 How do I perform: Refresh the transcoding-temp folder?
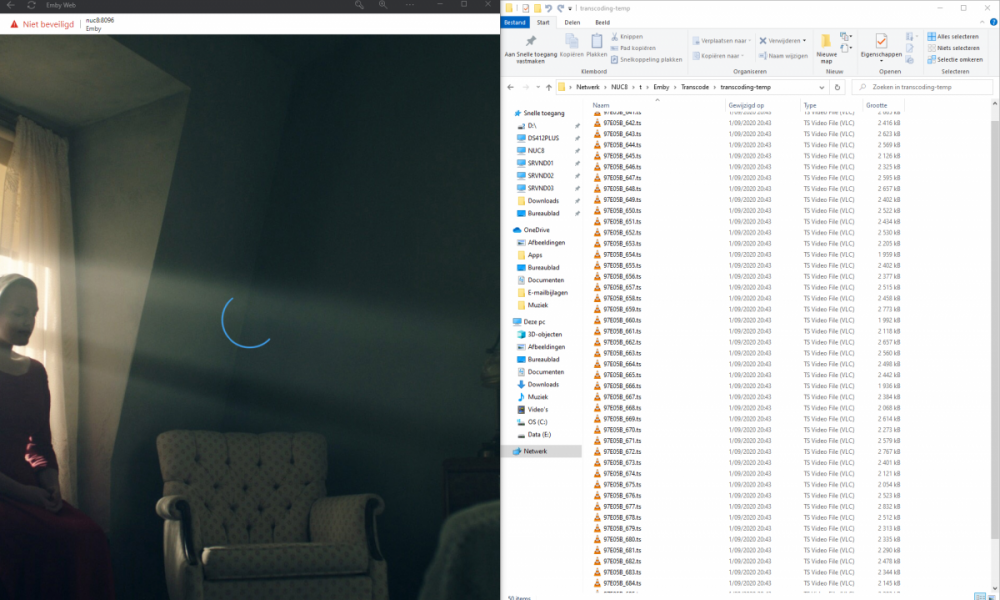(837, 87)
